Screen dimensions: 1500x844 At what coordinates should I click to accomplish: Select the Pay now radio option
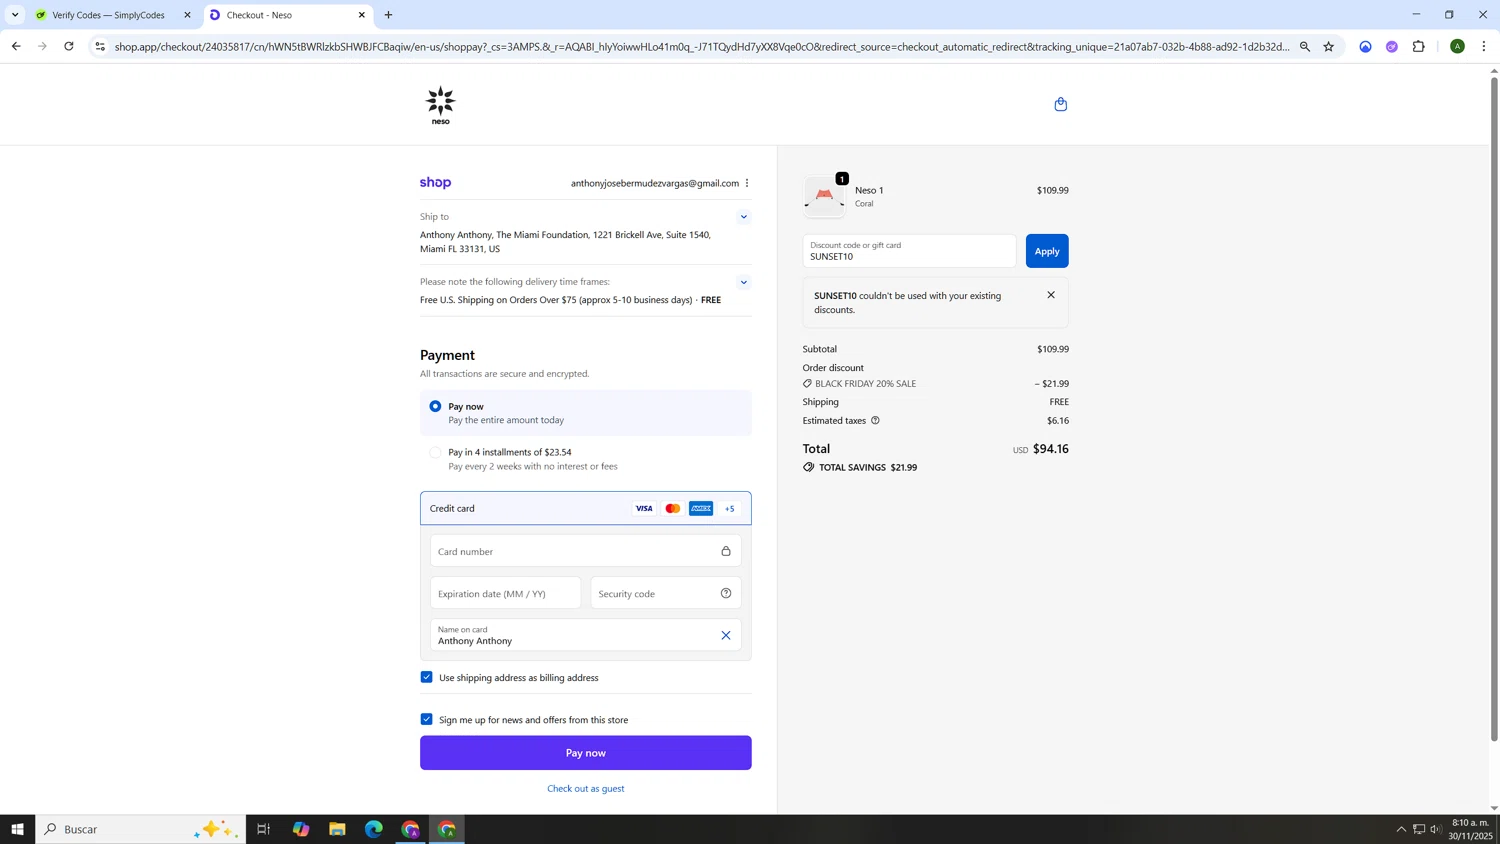coord(435,406)
